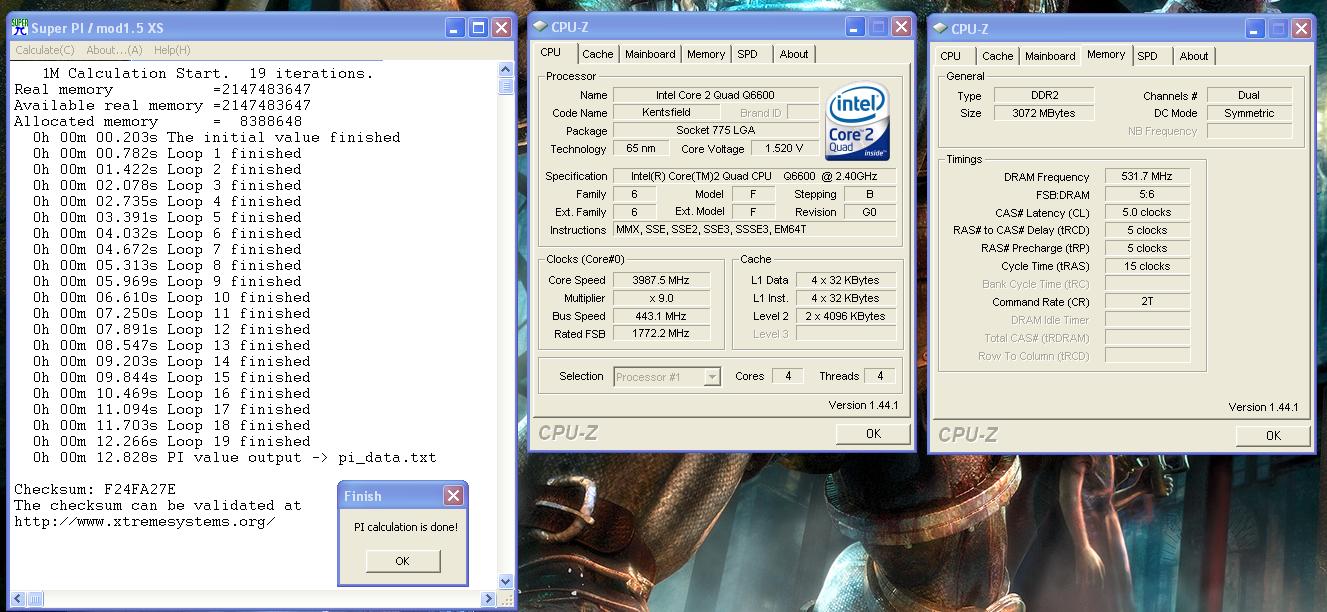This screenshot has height=612, width=1327.
Task: Click the Core Voltage value 1.520 V
Action: coord(784,149)
